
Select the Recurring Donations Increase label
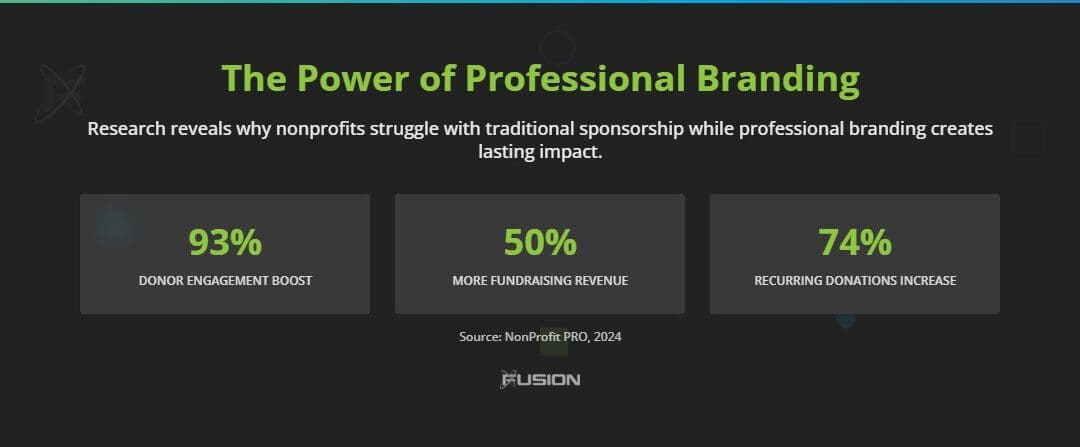pos(855,281)
